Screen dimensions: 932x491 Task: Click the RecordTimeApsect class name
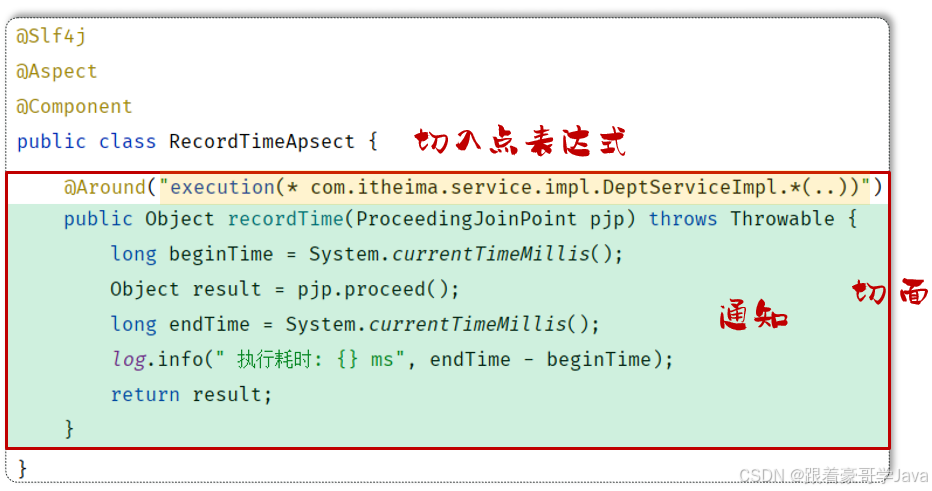[262, 142]
